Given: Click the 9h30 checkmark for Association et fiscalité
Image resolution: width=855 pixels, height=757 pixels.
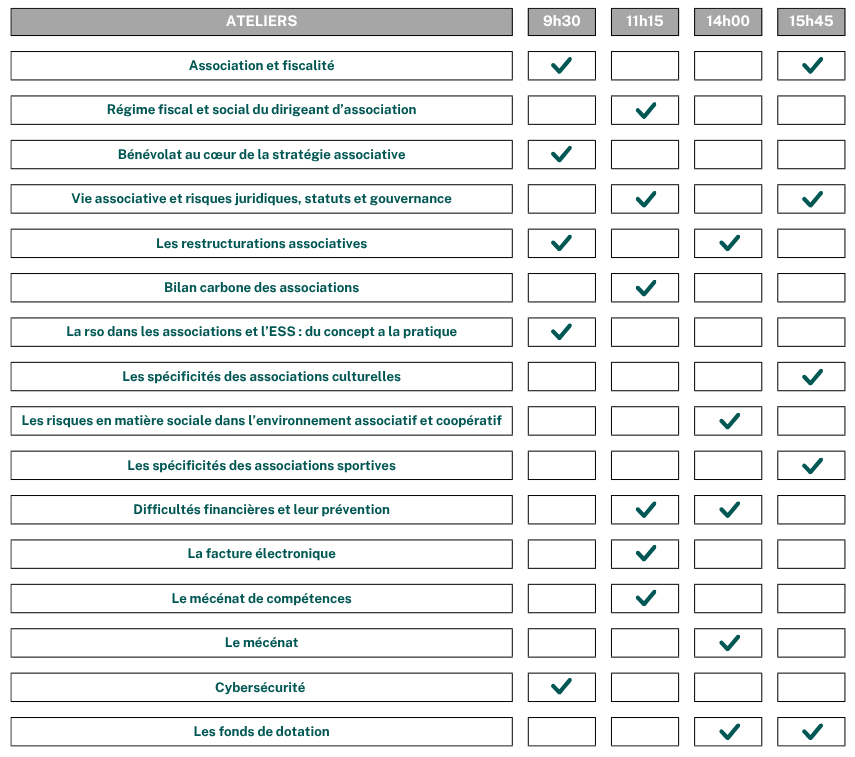Looking at the screenshot, I should coord(561,66).
